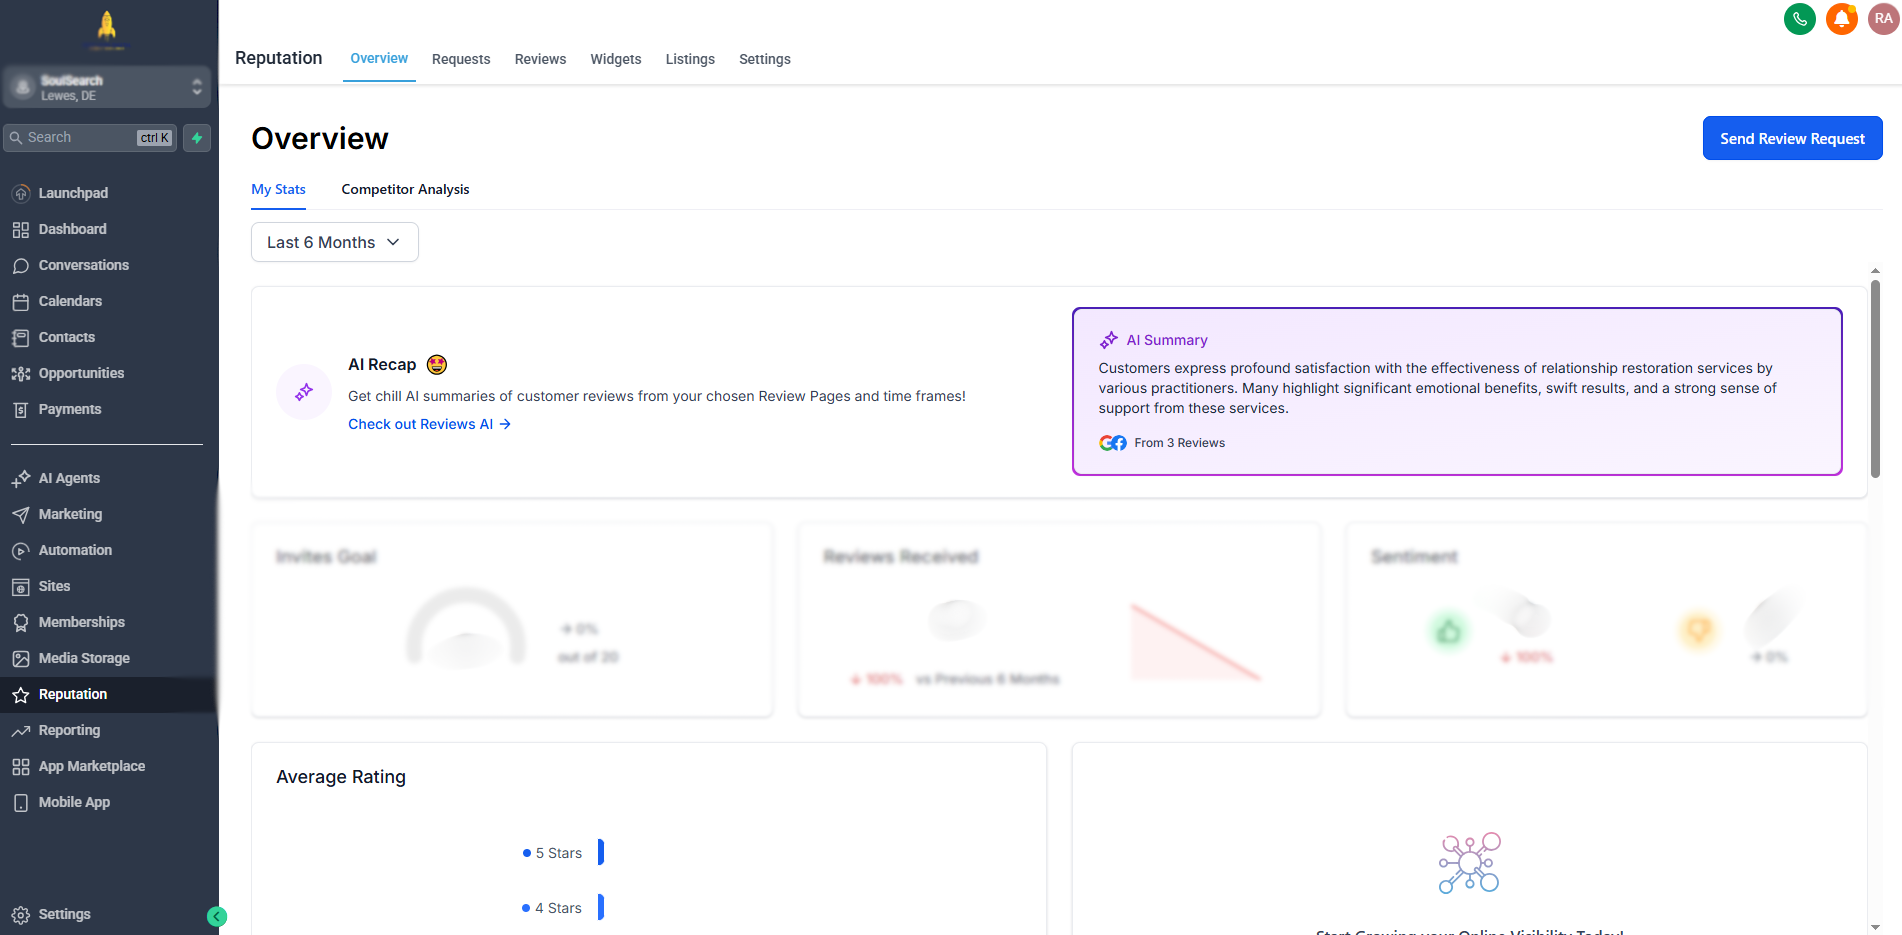Click the 5 Stars rating bar
Viewport: 1902px width, 935px height.
coord(601,852)
